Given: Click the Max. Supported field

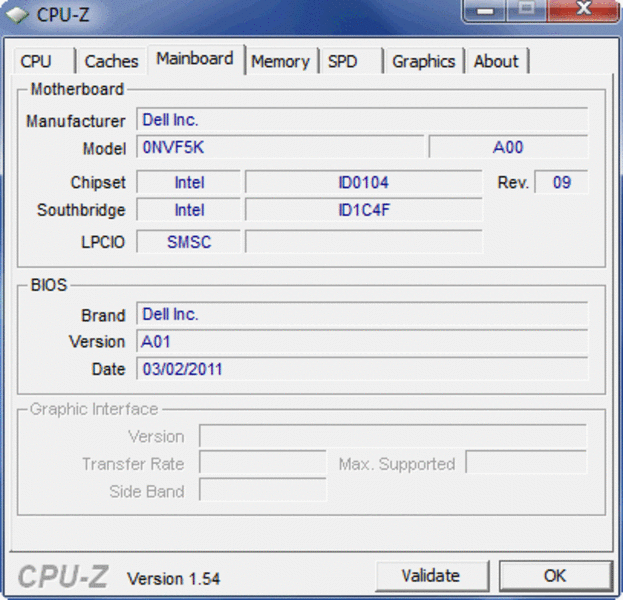Looking at the screenshot, I should 526,463.
